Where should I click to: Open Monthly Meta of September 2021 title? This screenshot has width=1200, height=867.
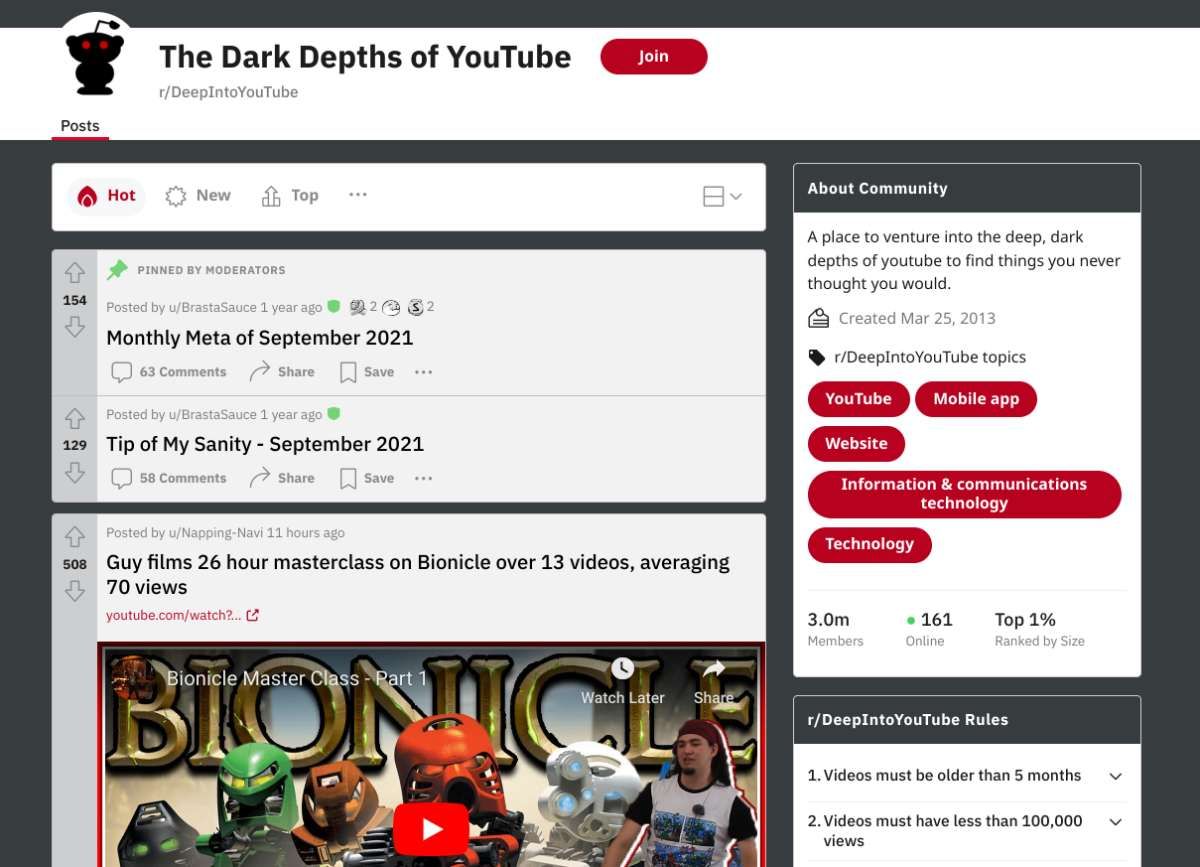(260, 338)
